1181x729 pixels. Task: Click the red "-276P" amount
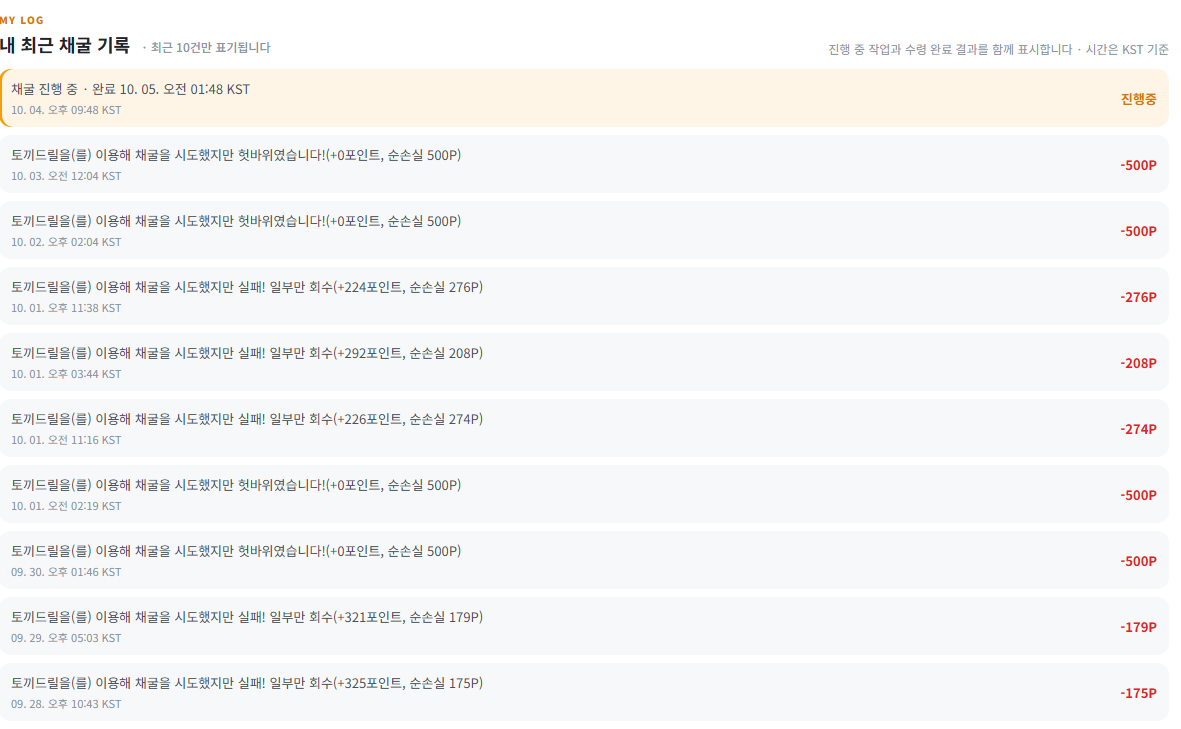point(1138,297)
